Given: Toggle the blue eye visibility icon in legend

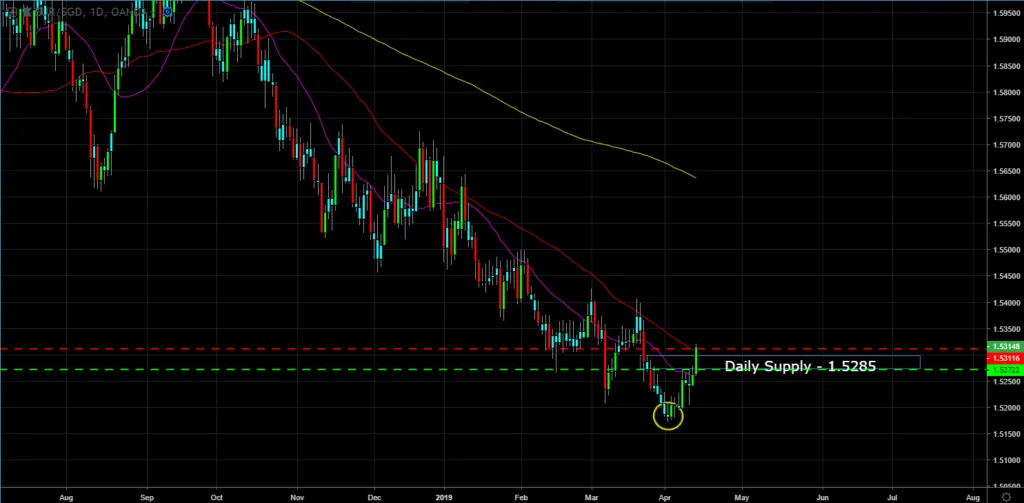Looking at the screenshot, I should (168, 11).
